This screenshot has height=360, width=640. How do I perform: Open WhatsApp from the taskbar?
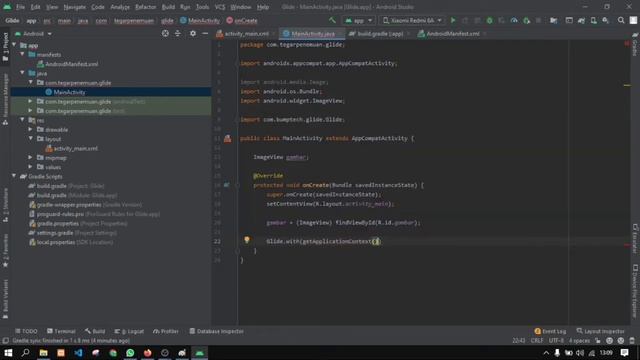[x=130, y=353]
